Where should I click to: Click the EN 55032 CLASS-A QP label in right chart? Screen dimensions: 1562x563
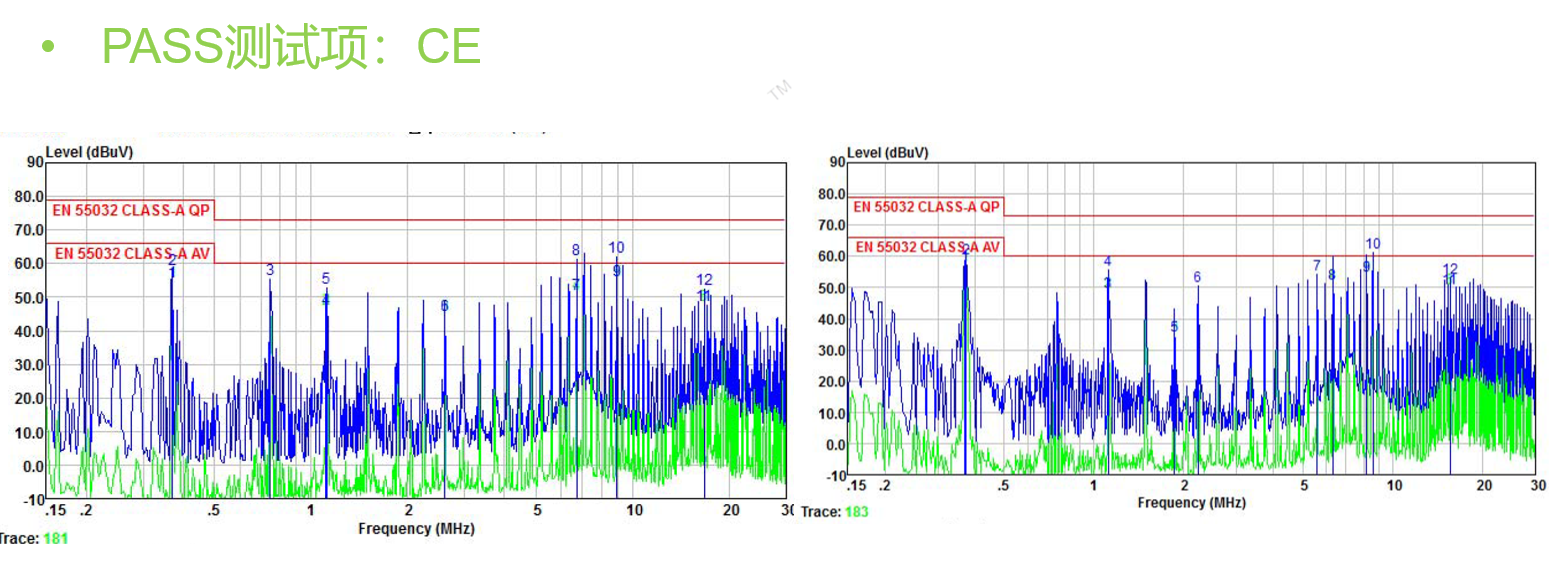pos(925,207)
